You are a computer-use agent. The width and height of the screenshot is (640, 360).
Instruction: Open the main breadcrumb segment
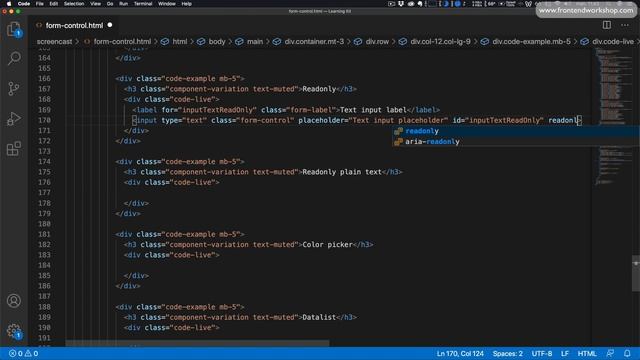coord(255,42)
